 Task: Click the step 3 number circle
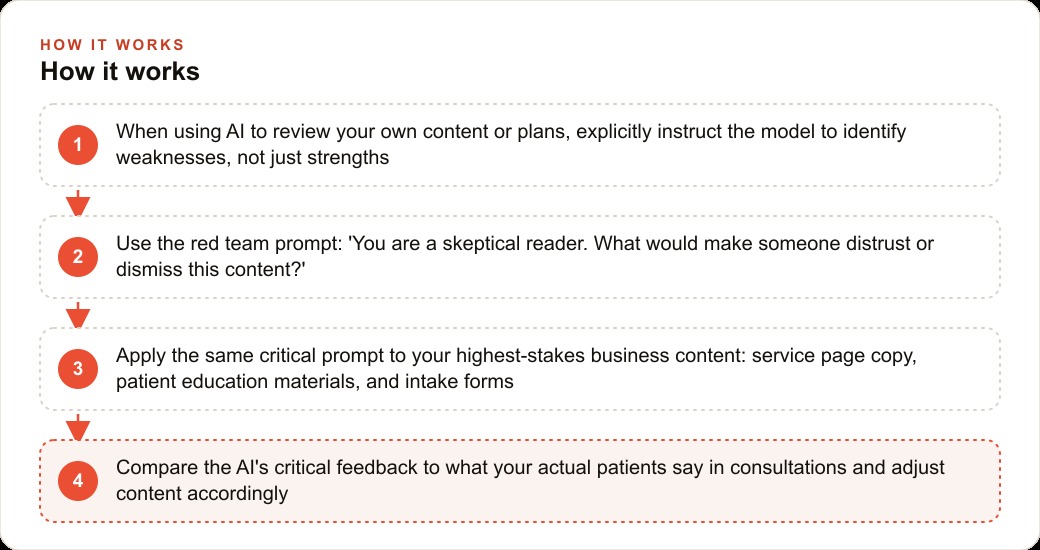tap(78, 369)
